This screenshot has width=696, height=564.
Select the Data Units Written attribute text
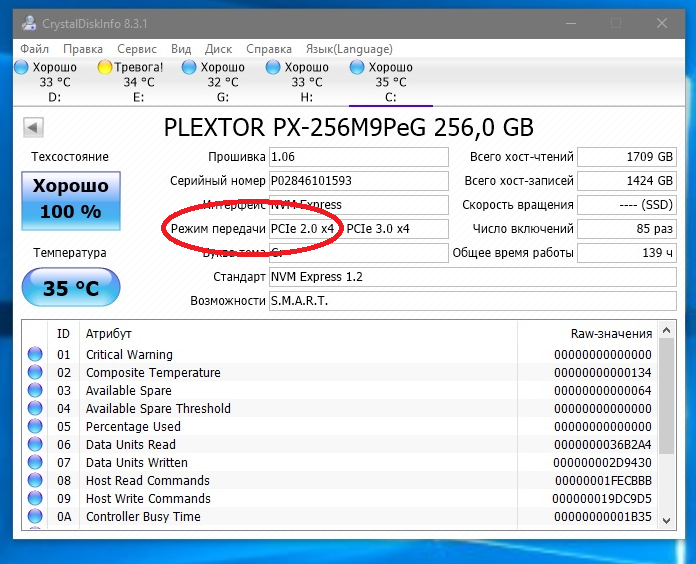(137, 462)
